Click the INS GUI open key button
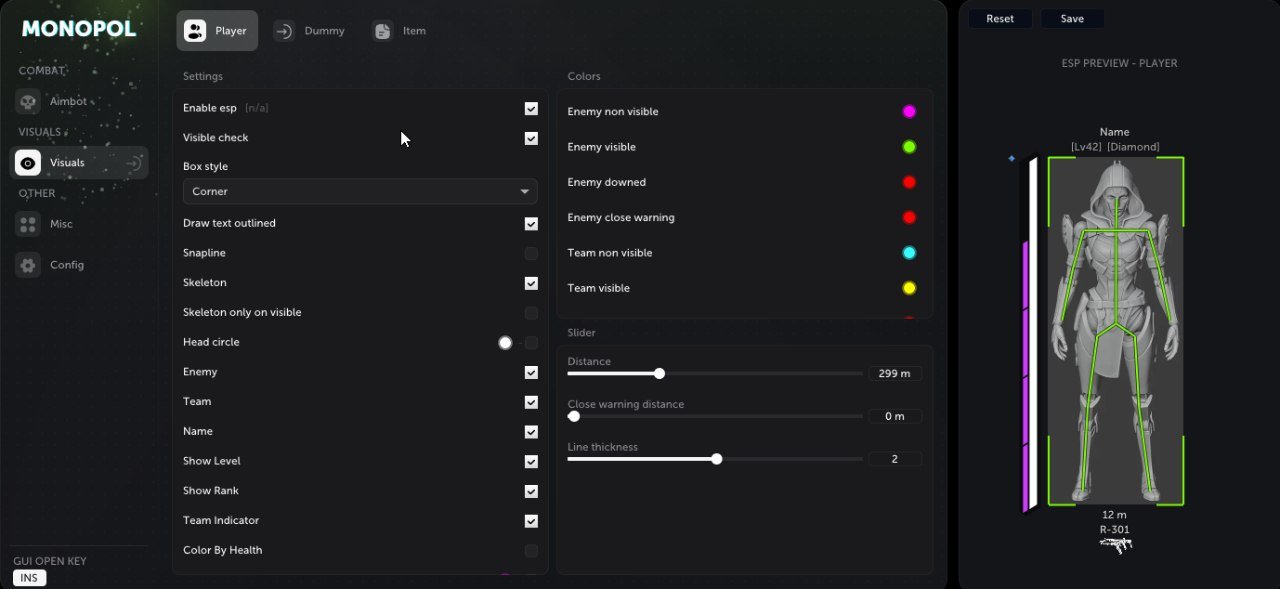 [30, 578]
